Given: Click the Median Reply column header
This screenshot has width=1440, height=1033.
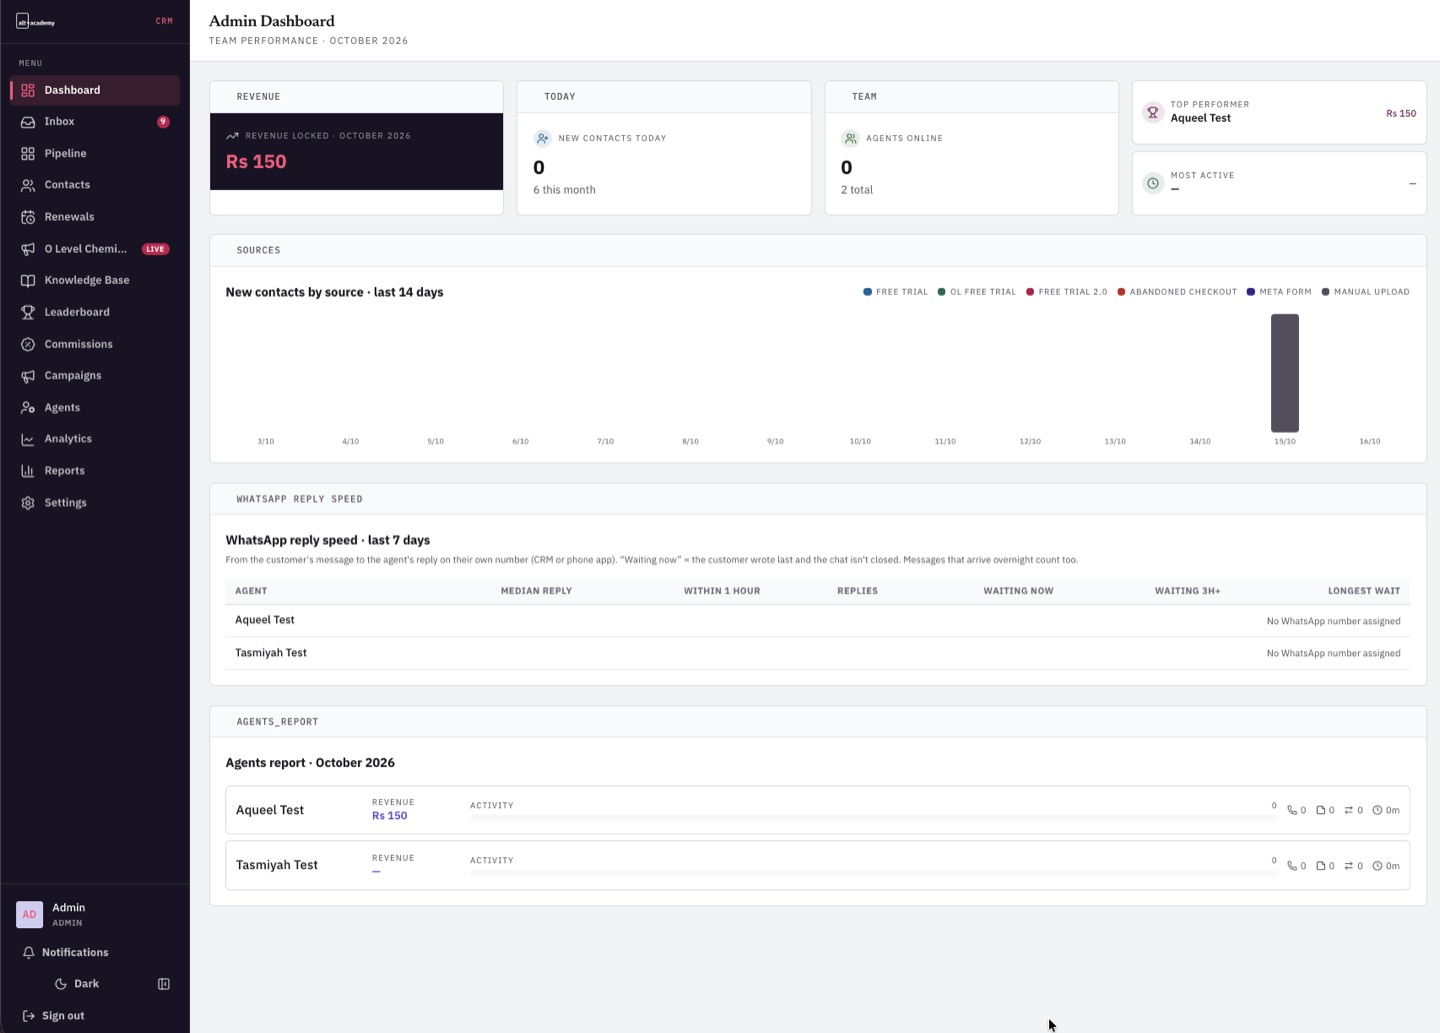Looking at the screenshot, I should (536, 591).
